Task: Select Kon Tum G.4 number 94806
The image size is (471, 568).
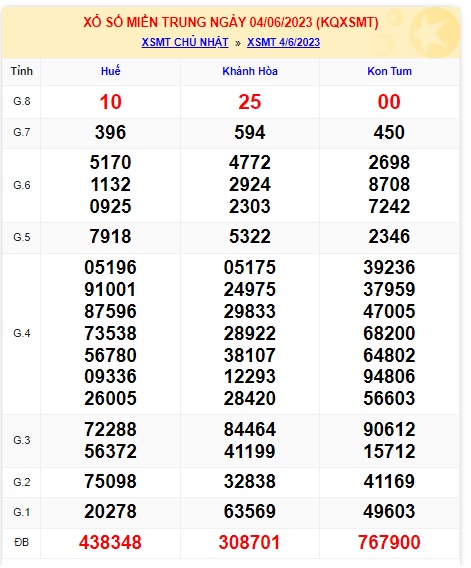Action: pyautogui.click(x=389, y=376)
